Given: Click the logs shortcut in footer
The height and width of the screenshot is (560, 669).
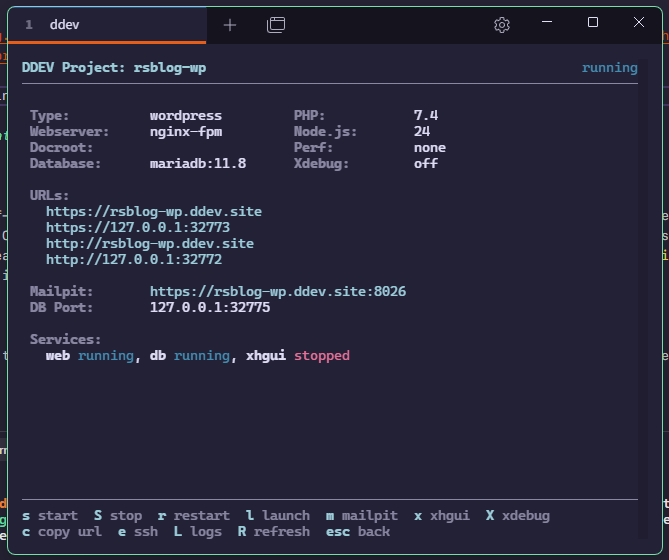Looking at the screenshot, I should click(x=198, y=532).
